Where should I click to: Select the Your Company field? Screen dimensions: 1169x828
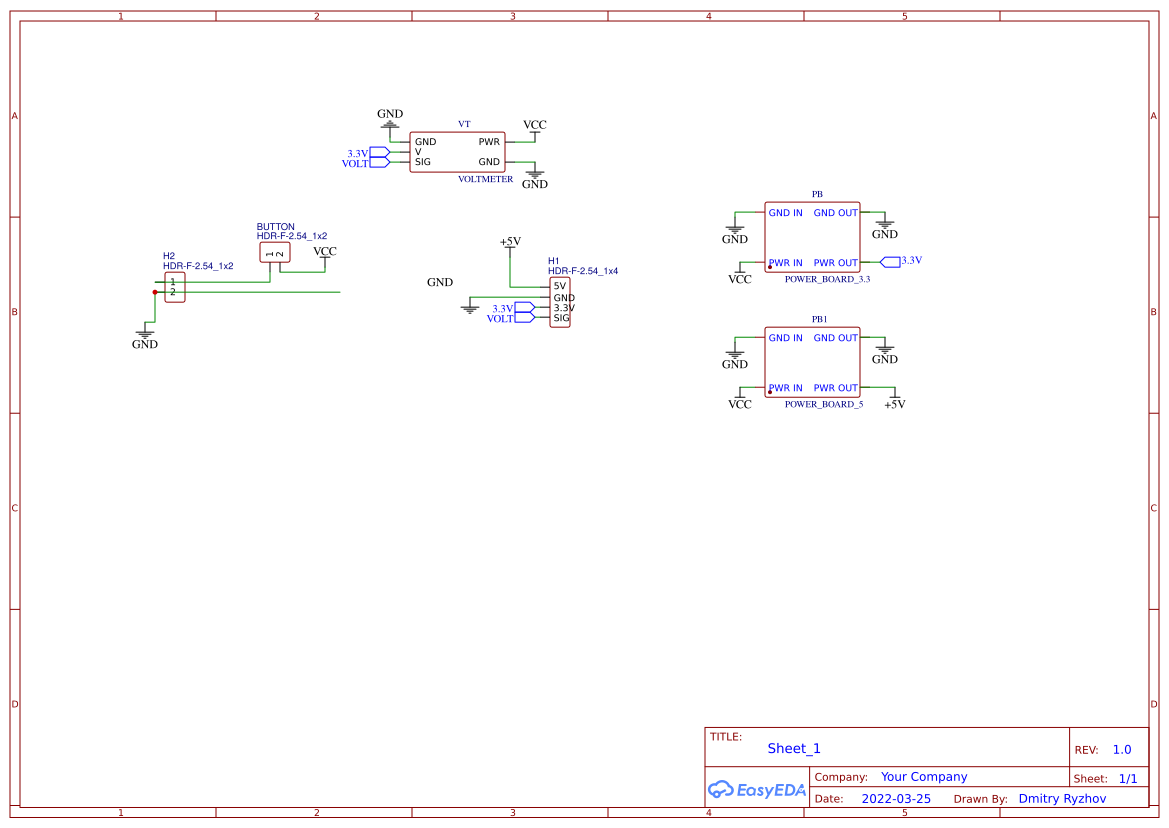tap(924, 776)
